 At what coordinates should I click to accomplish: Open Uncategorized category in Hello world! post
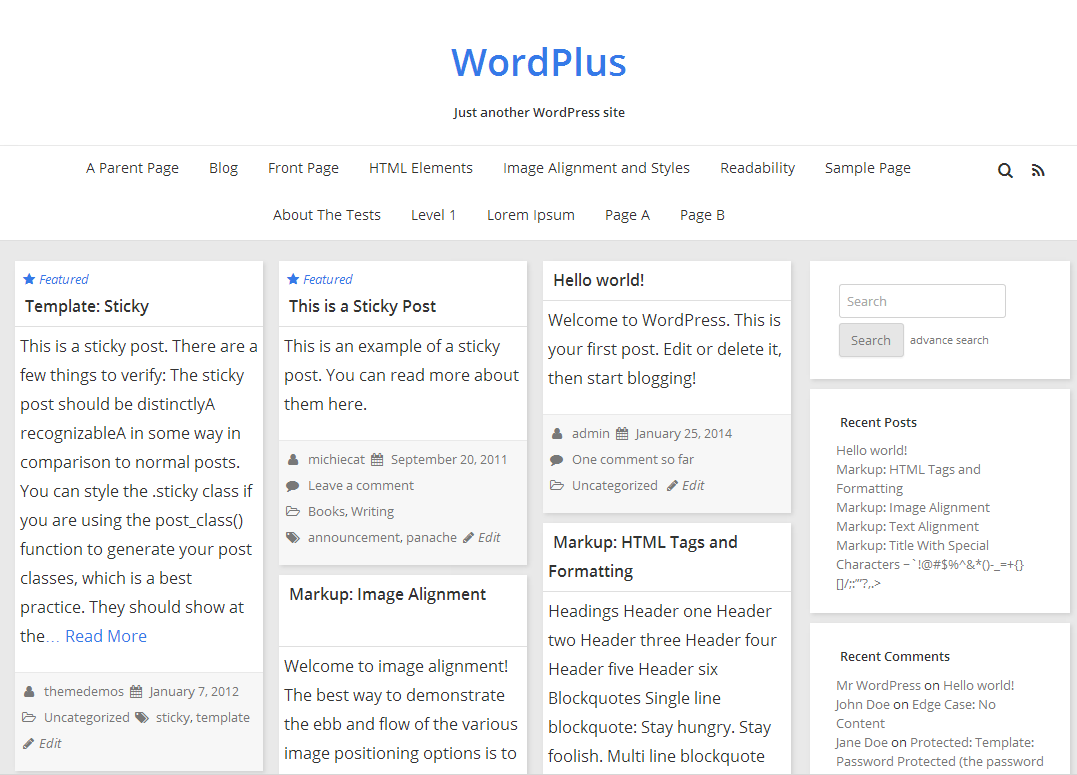(x=615, y=485)
